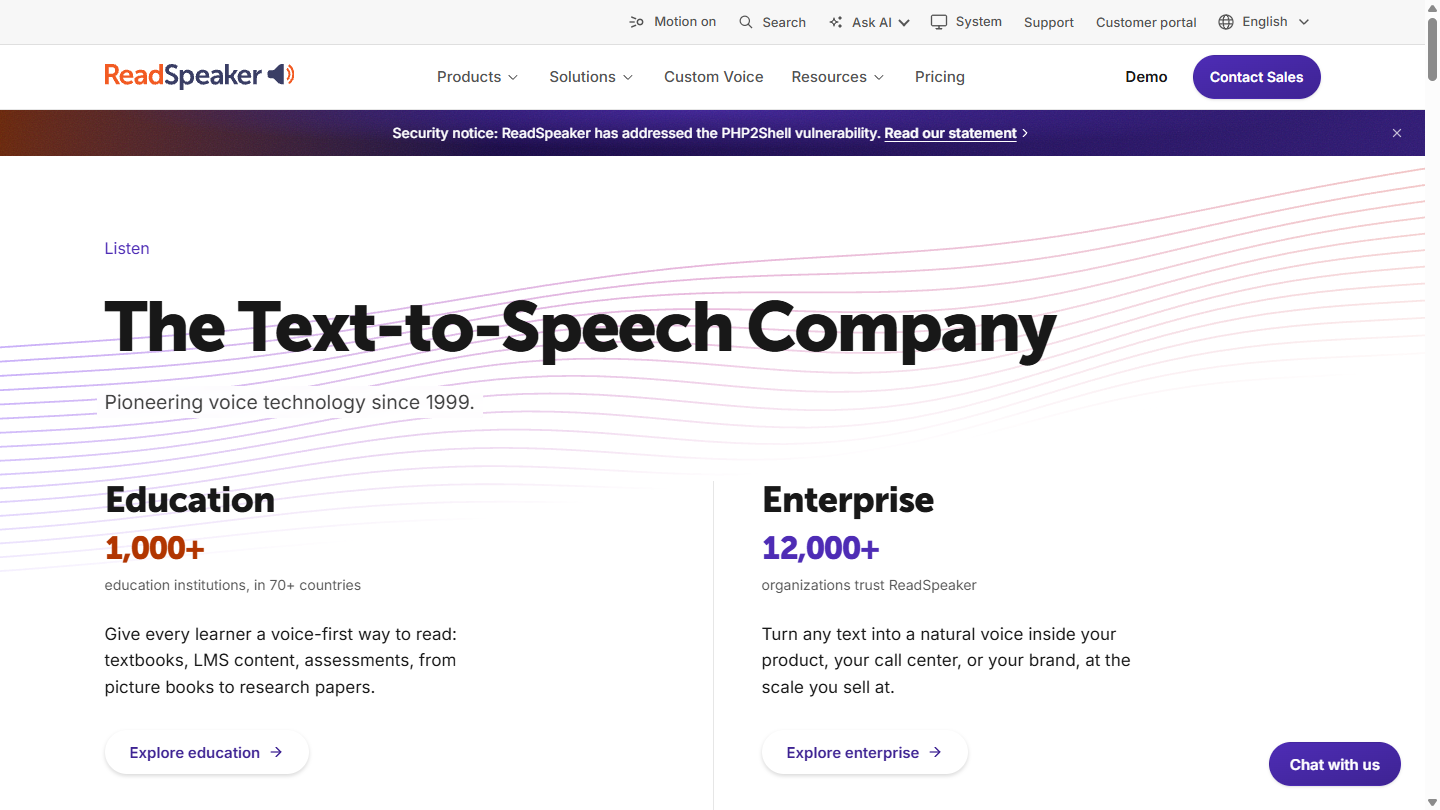Dismiss the security notice banner
Screen dimensions: 1440x810
click(x=1397, y=133)
